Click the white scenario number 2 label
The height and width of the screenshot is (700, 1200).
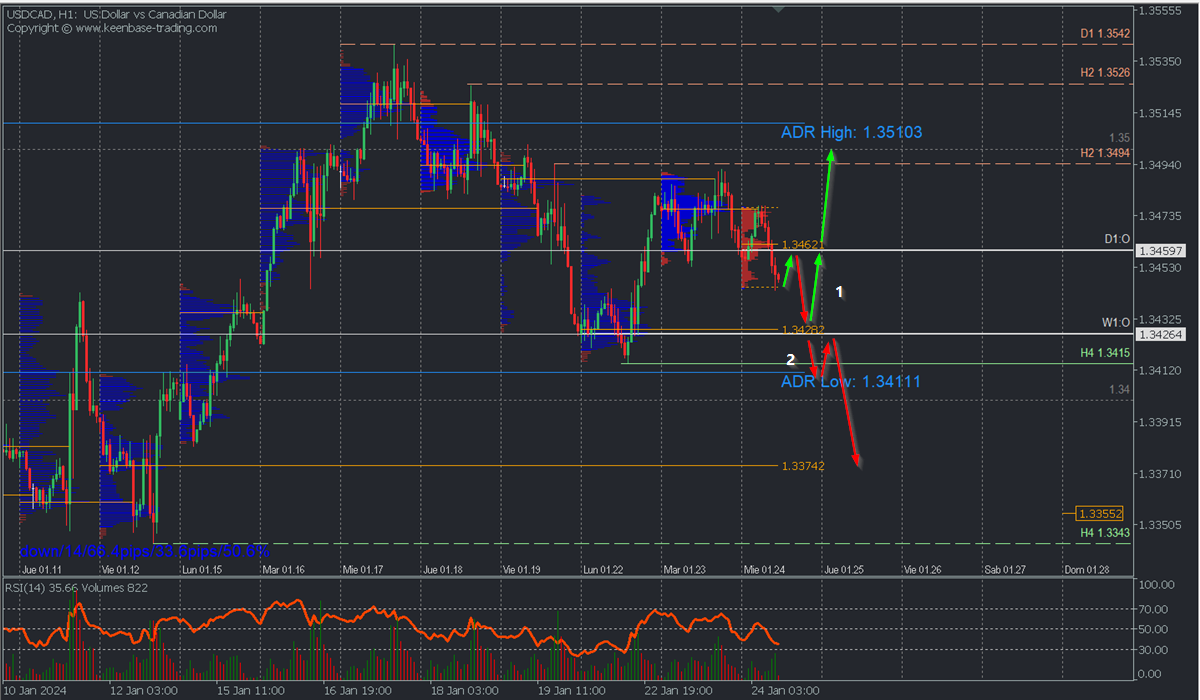790,359
